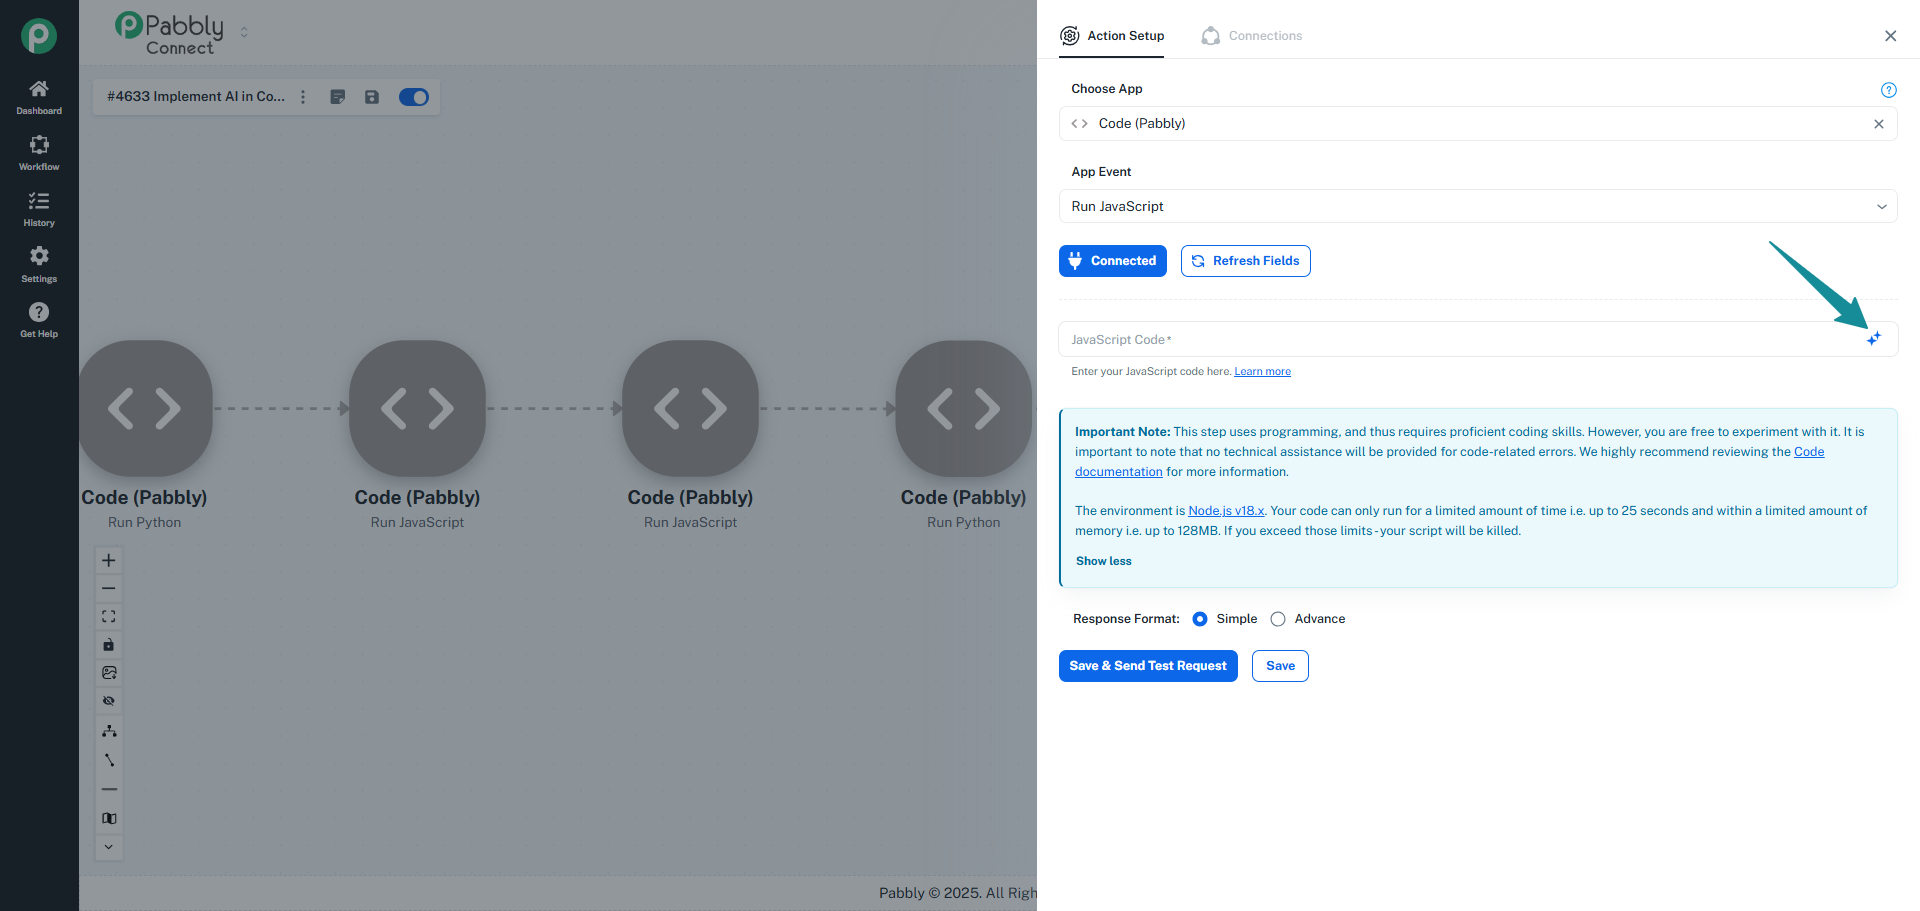Open the Dashboard from sidebar
1920x911 pixels.
pyautogui.click(x=39, y=97)
